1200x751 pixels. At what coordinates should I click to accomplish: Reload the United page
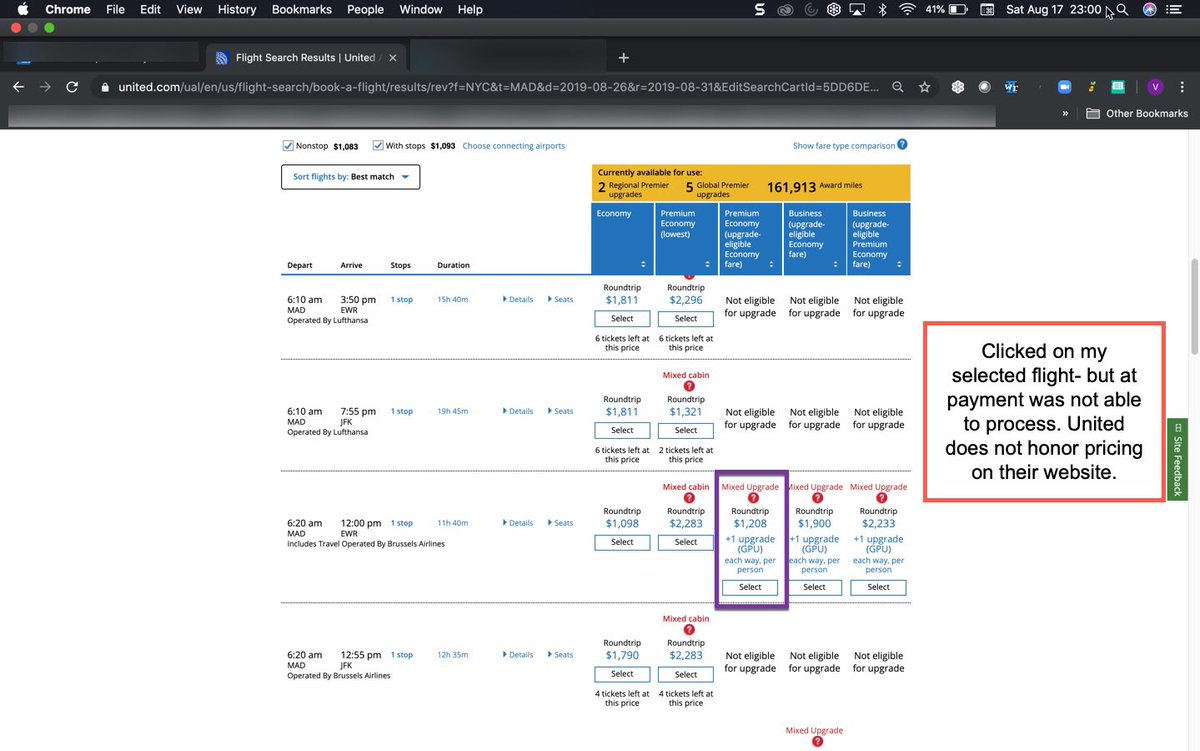click(x=72, y=87)
